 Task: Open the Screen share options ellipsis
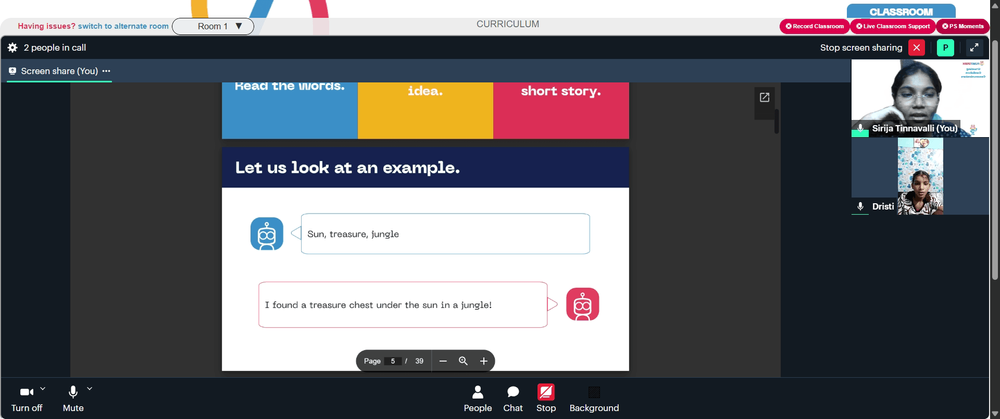click(106, 71)
